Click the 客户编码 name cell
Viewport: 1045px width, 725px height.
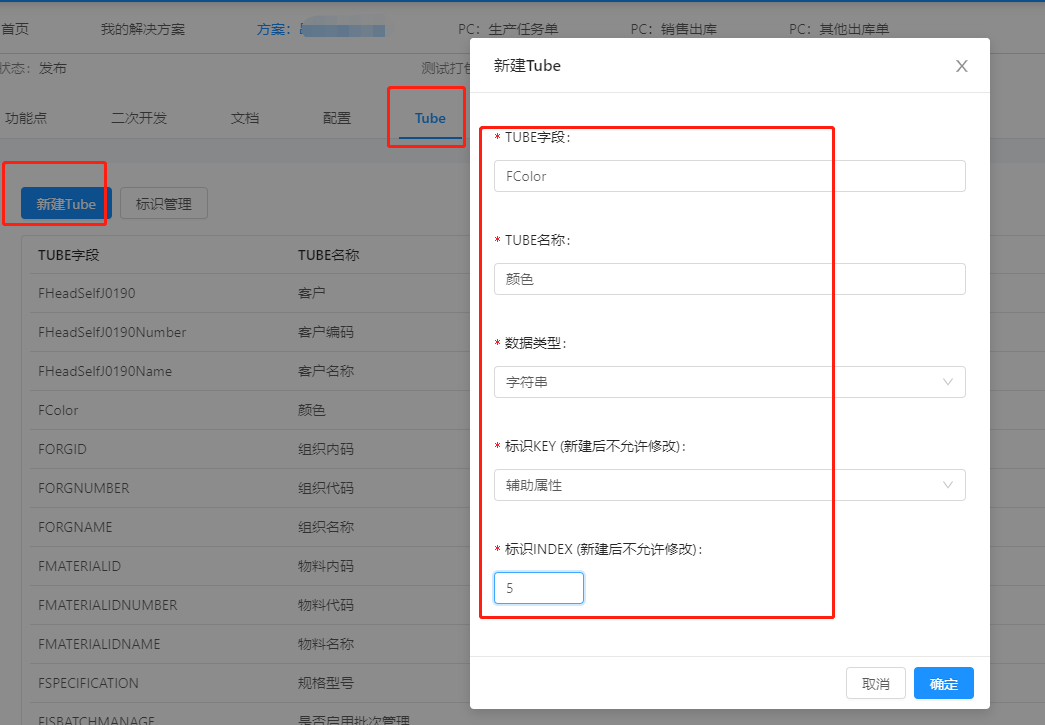click(x=326, y=332)
